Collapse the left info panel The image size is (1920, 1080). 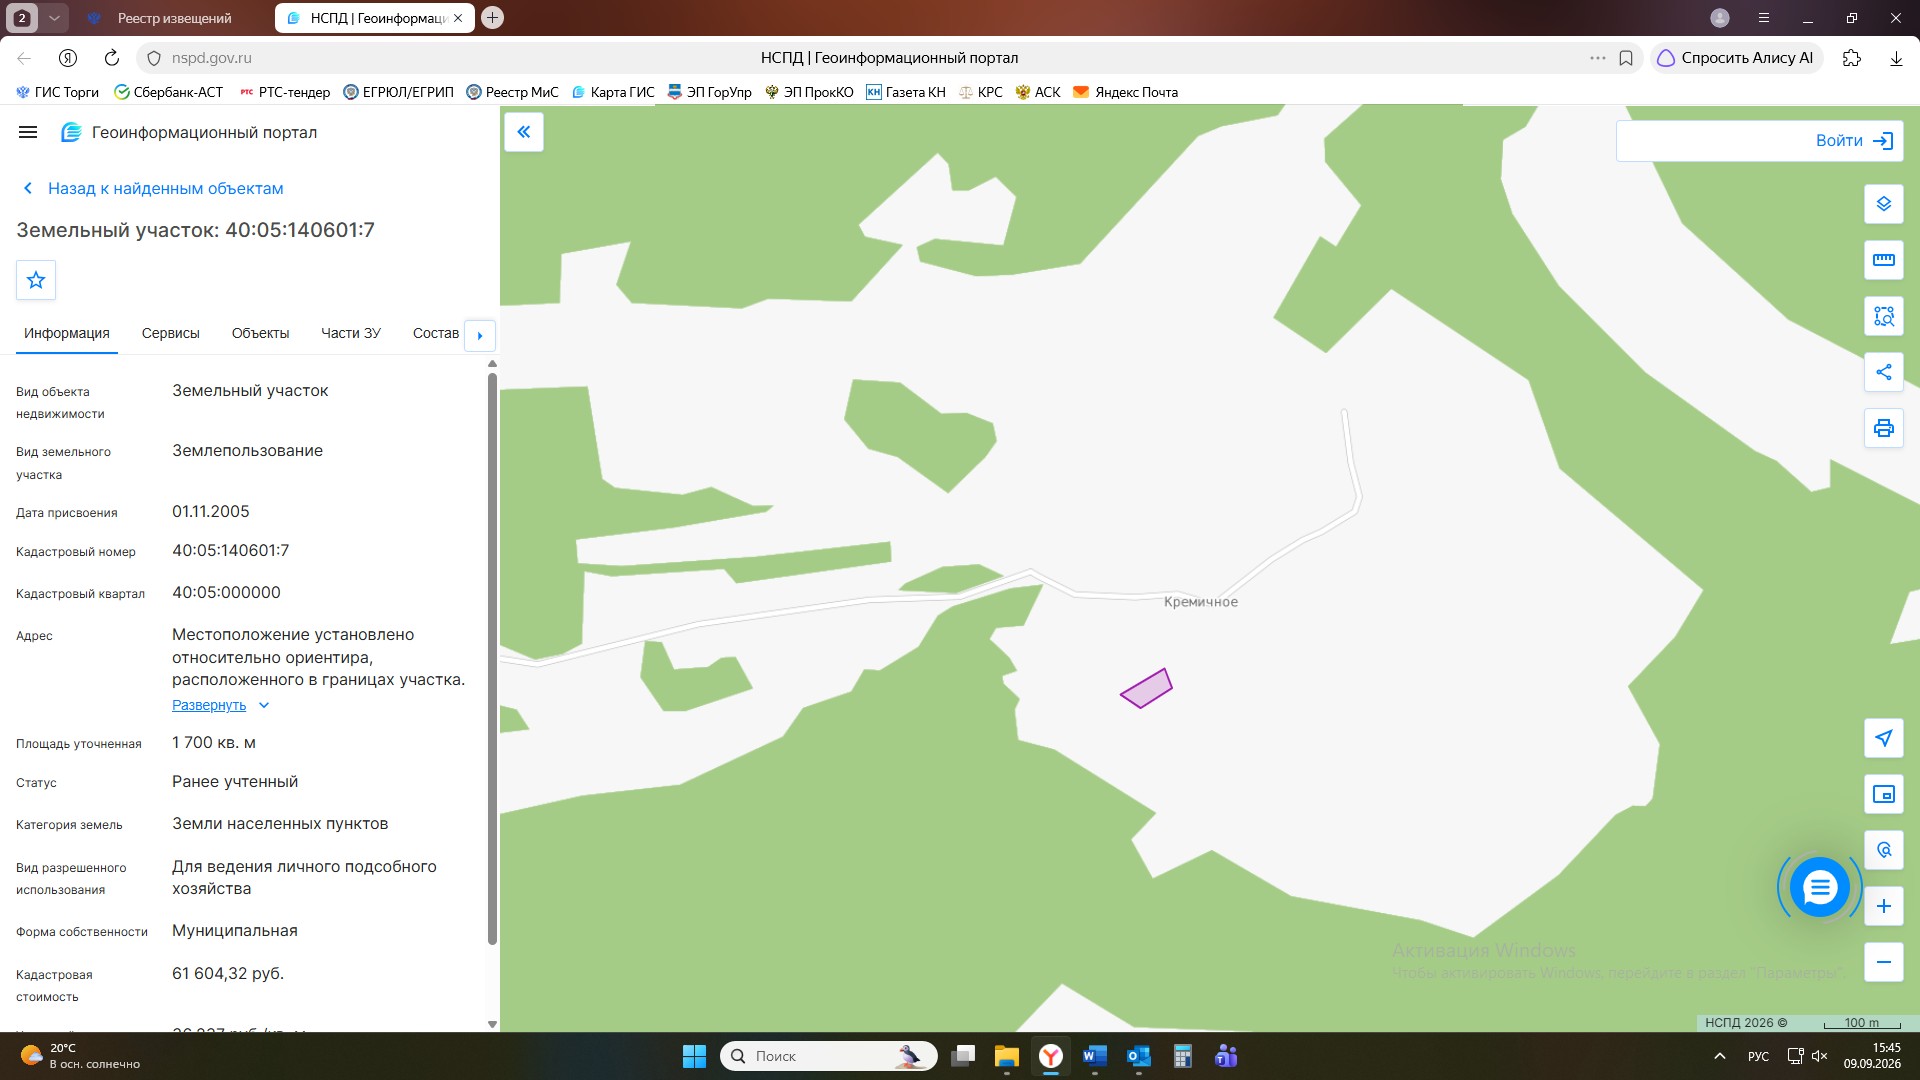click(524, 132)
